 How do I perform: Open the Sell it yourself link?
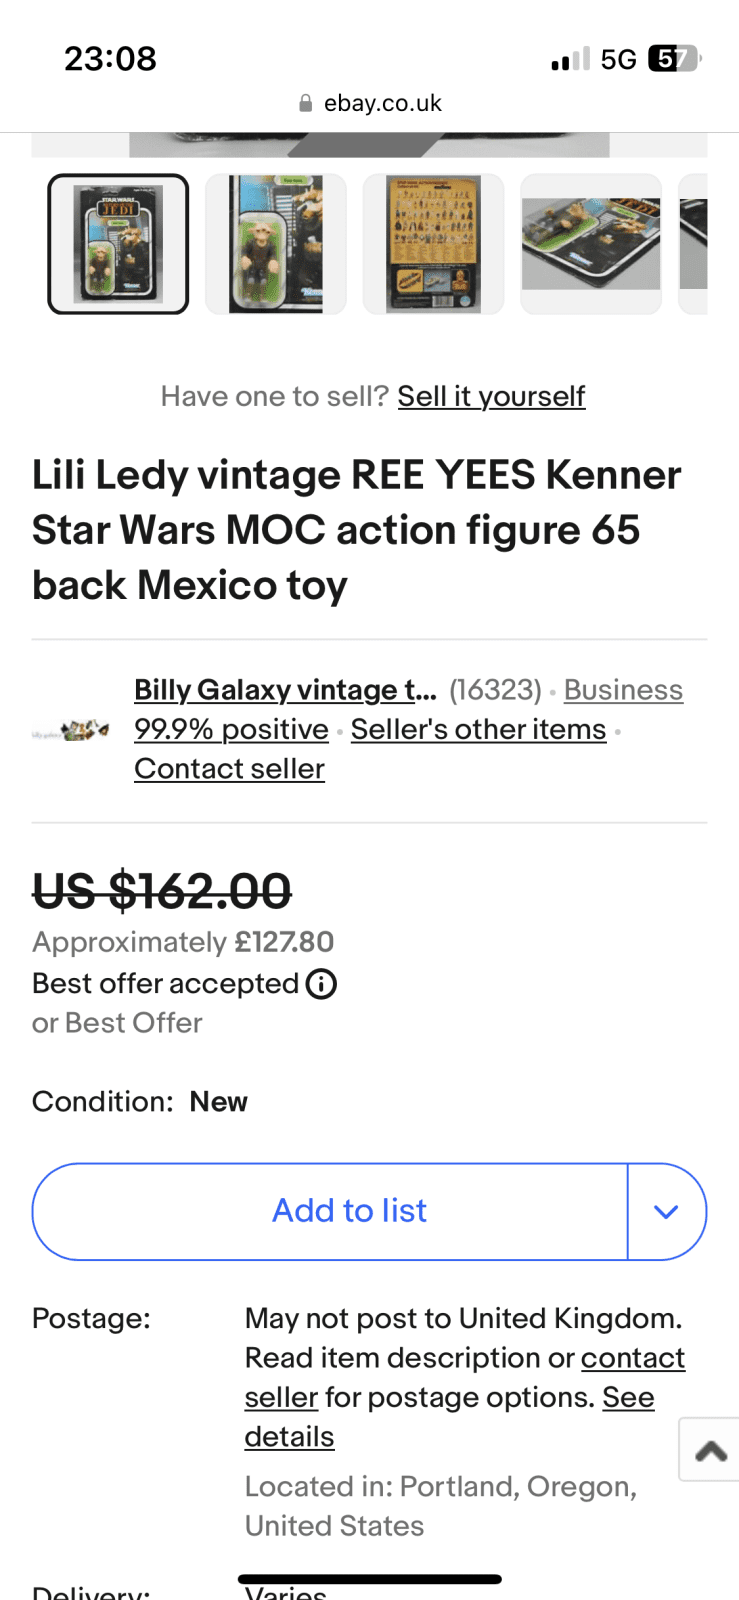tap(491, 396)
